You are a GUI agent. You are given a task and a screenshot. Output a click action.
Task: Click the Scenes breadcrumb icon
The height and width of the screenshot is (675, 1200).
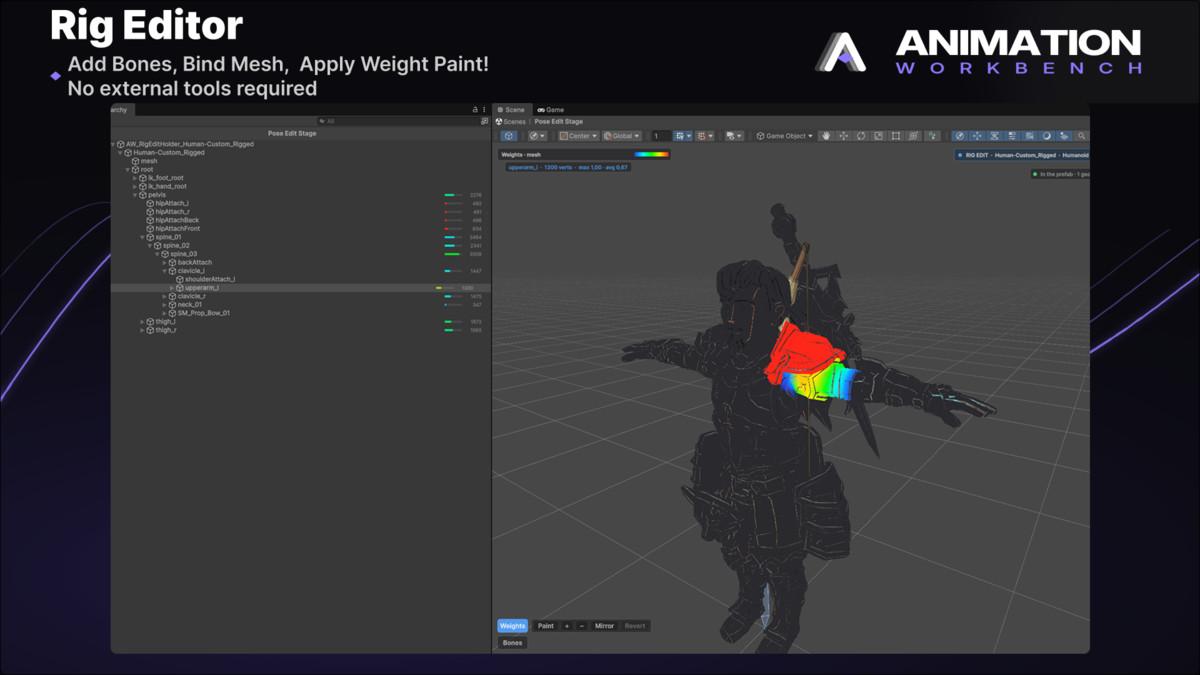pos(500,122)
